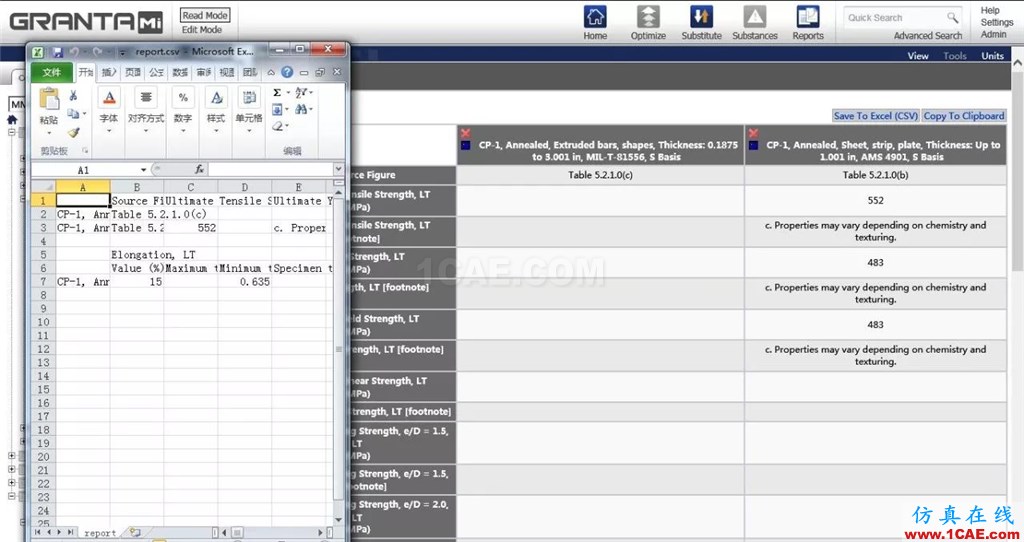Screen dimensions: 1024x542
Task: Open the Styles (样式) group
Action: point(216,109)
